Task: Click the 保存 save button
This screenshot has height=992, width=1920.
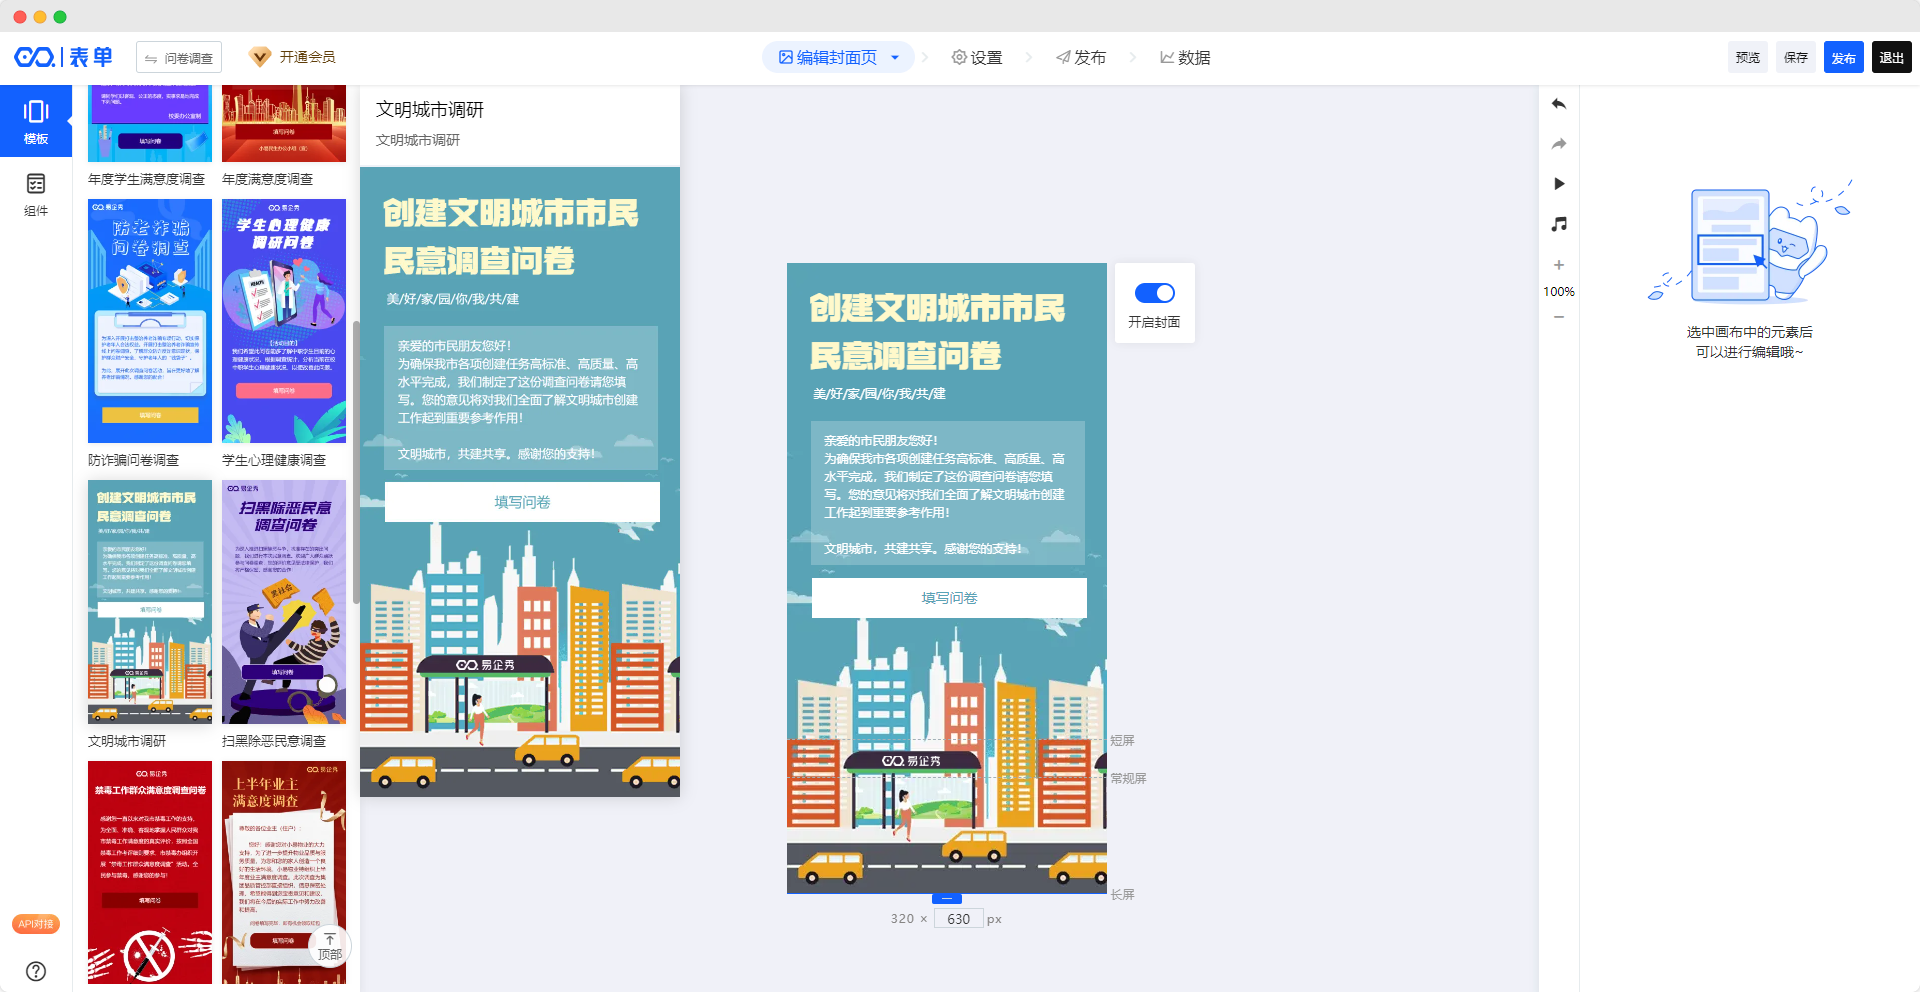Action: (1795, 58)
